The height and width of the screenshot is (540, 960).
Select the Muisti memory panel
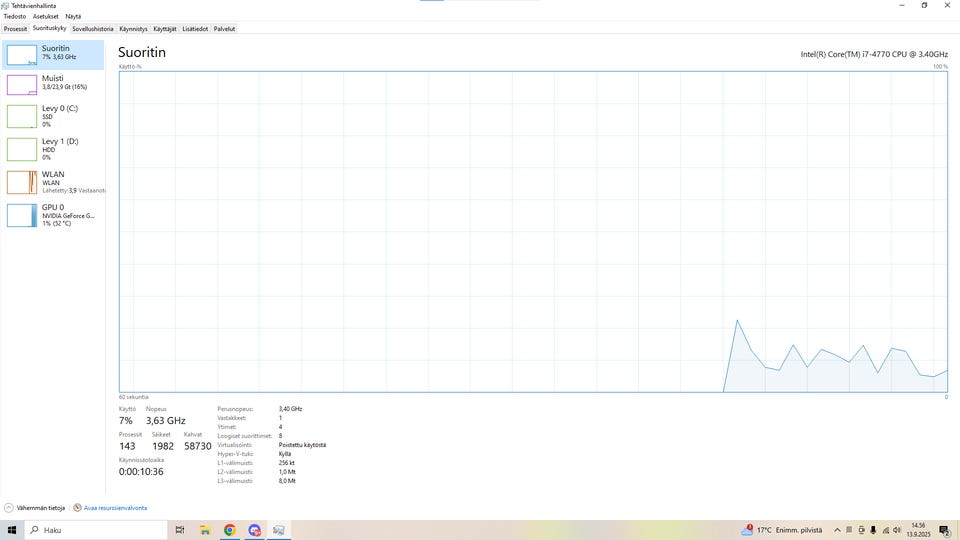(x=53, y=84)
